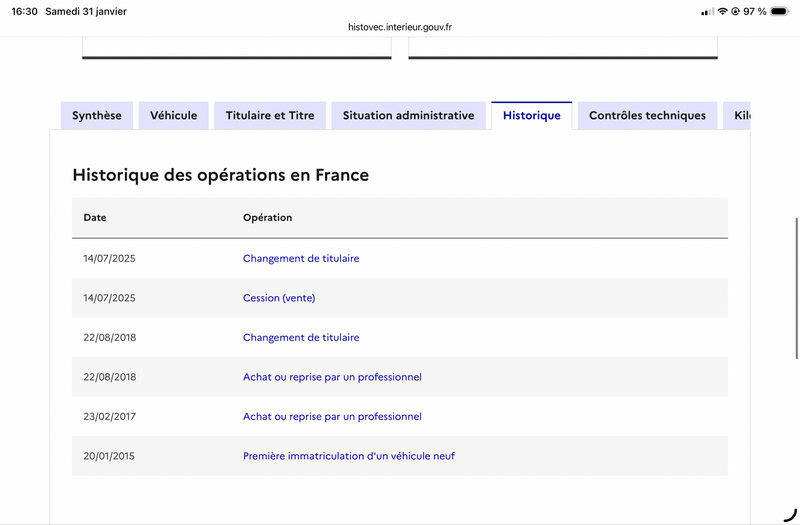
Task: Click Changement de titulaire dated 14/07/2025
Action: pos(301,258)
